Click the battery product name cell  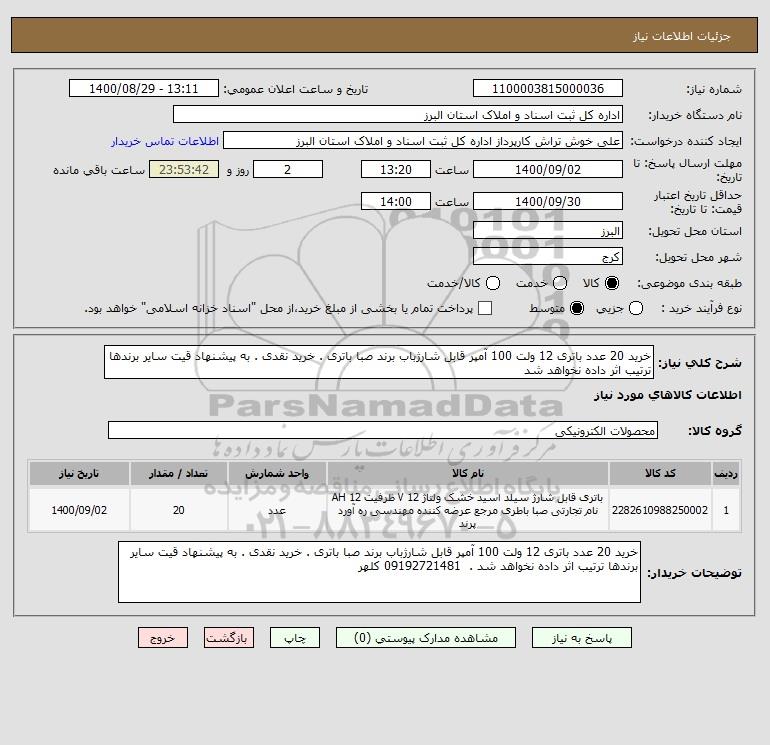pos(468,510)
